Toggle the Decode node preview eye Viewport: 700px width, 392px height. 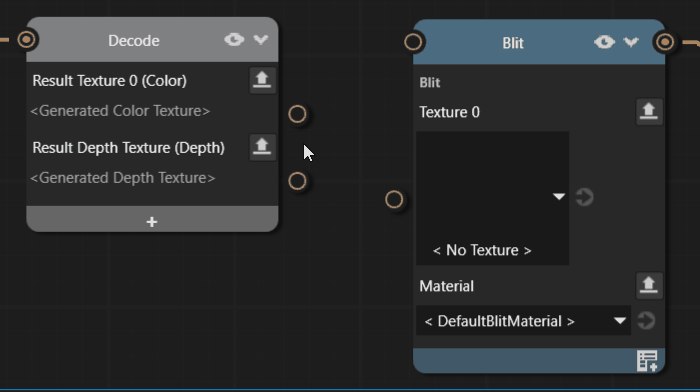234,40
